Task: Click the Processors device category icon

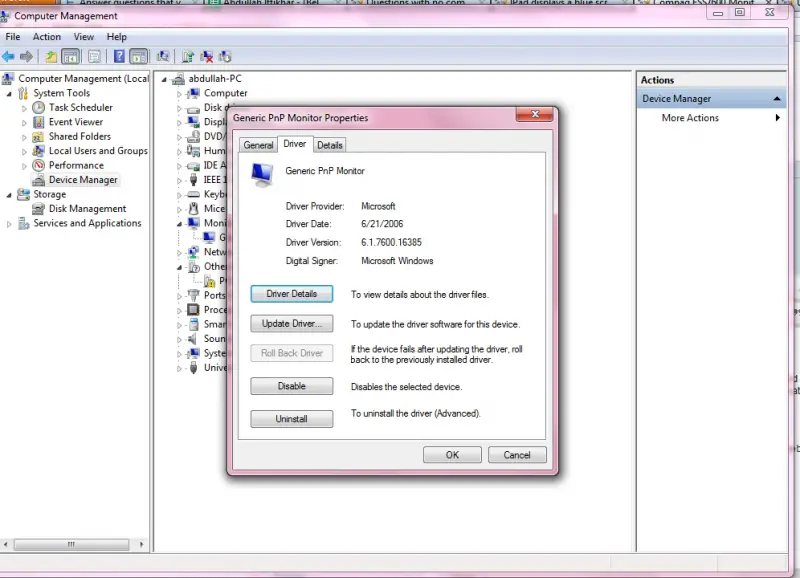Action: coord(193,310)
